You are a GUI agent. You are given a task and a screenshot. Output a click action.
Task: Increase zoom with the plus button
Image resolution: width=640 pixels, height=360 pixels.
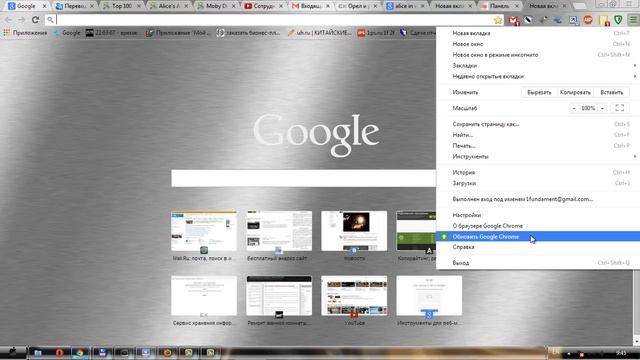(x=602, y=108)
